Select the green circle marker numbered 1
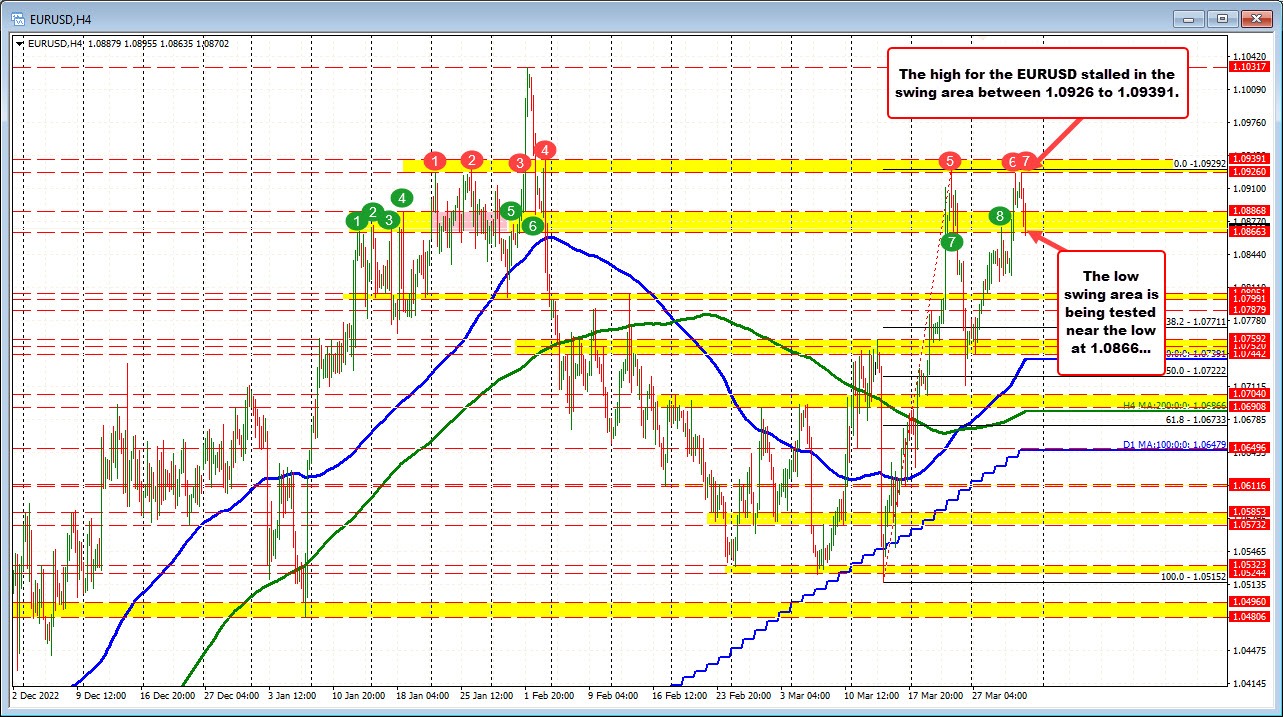1283x717 pixels. (x=357, y=220)
